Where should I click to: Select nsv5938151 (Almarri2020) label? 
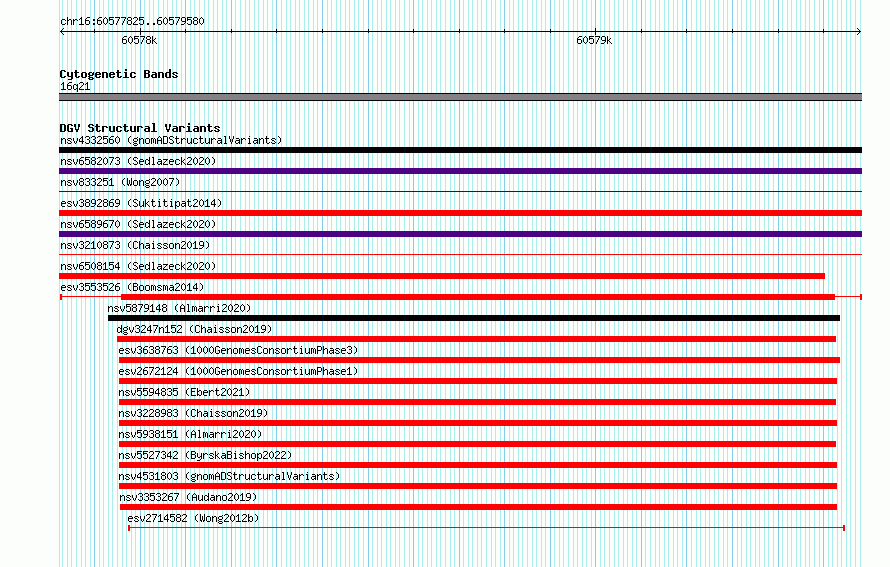[190, 434]
